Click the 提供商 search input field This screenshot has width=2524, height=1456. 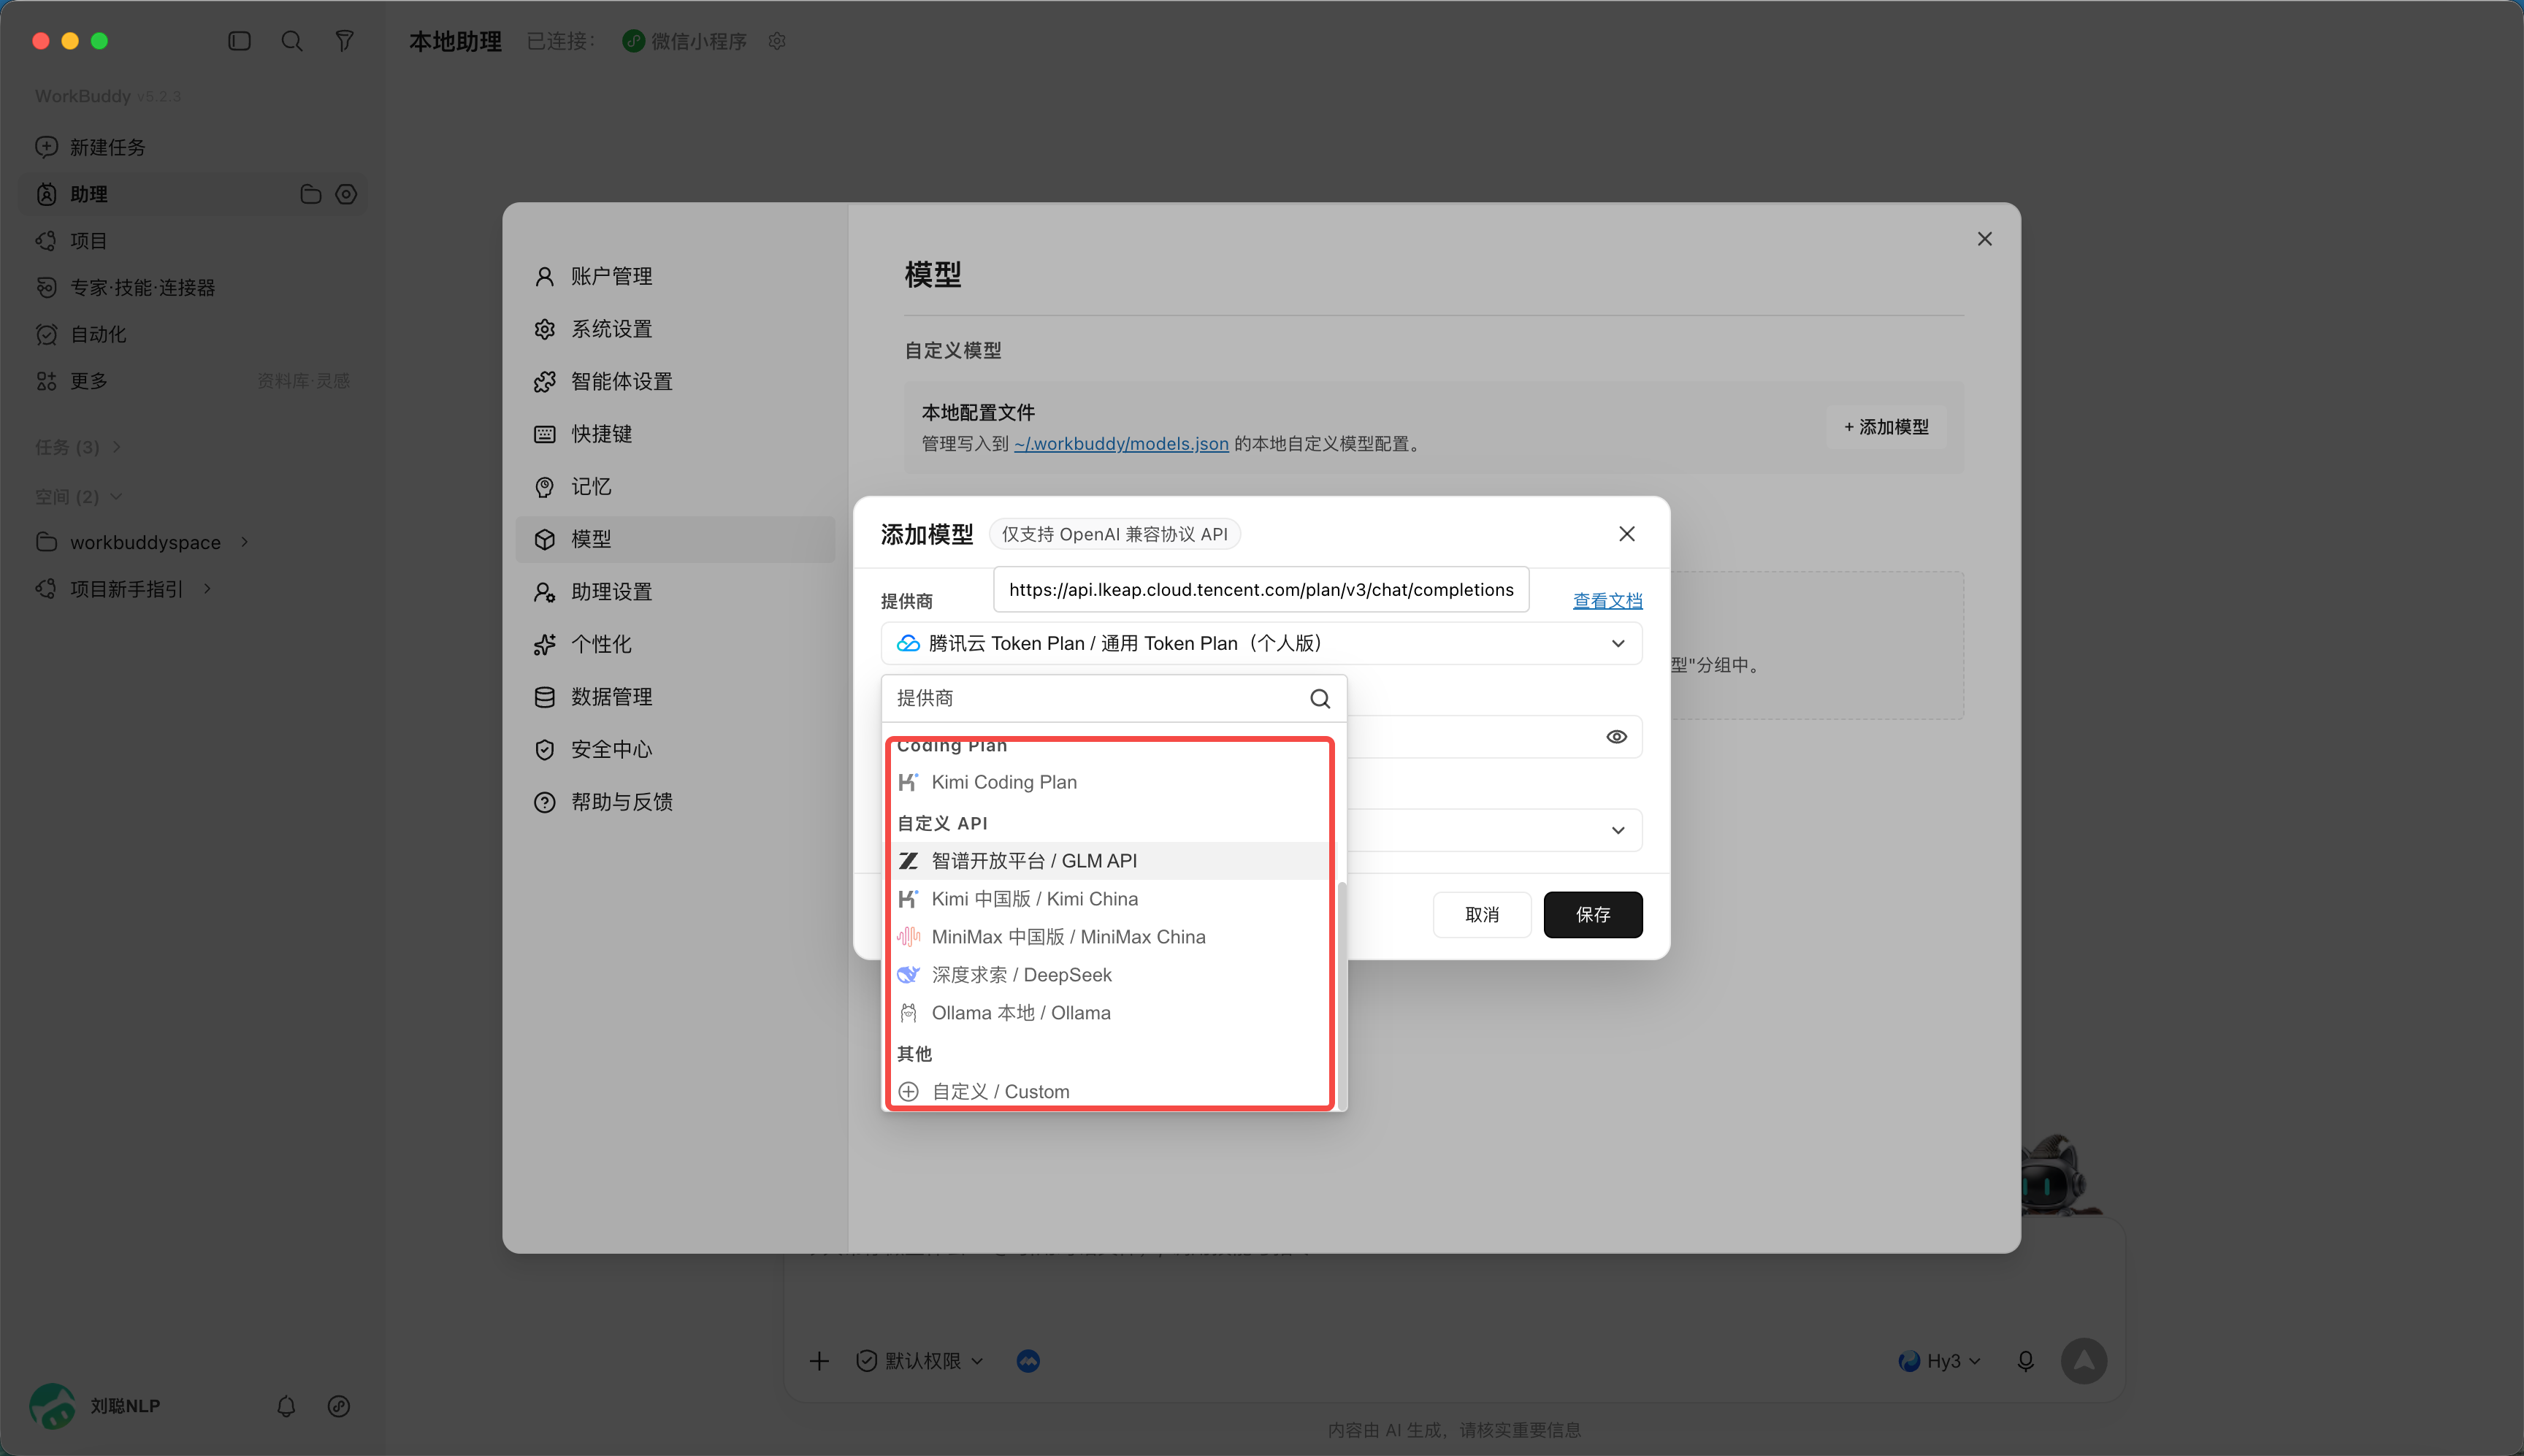[1095, 698]
